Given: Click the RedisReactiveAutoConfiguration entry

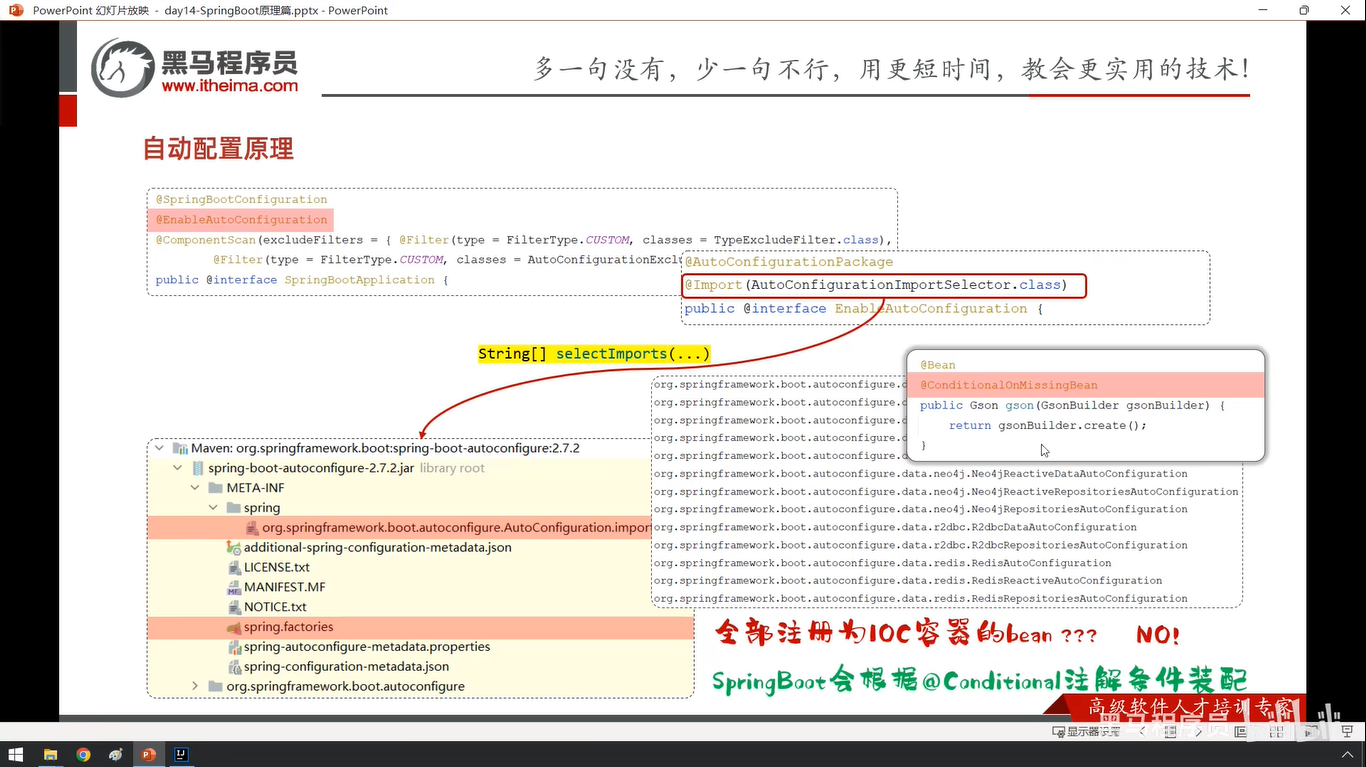Looking at the screenshot, I should point(907,581).
